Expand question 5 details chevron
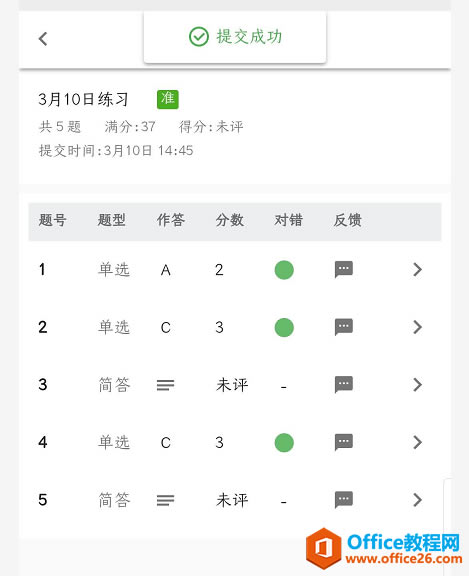Screen dimensions: 469x576 (x=418, y=500)
